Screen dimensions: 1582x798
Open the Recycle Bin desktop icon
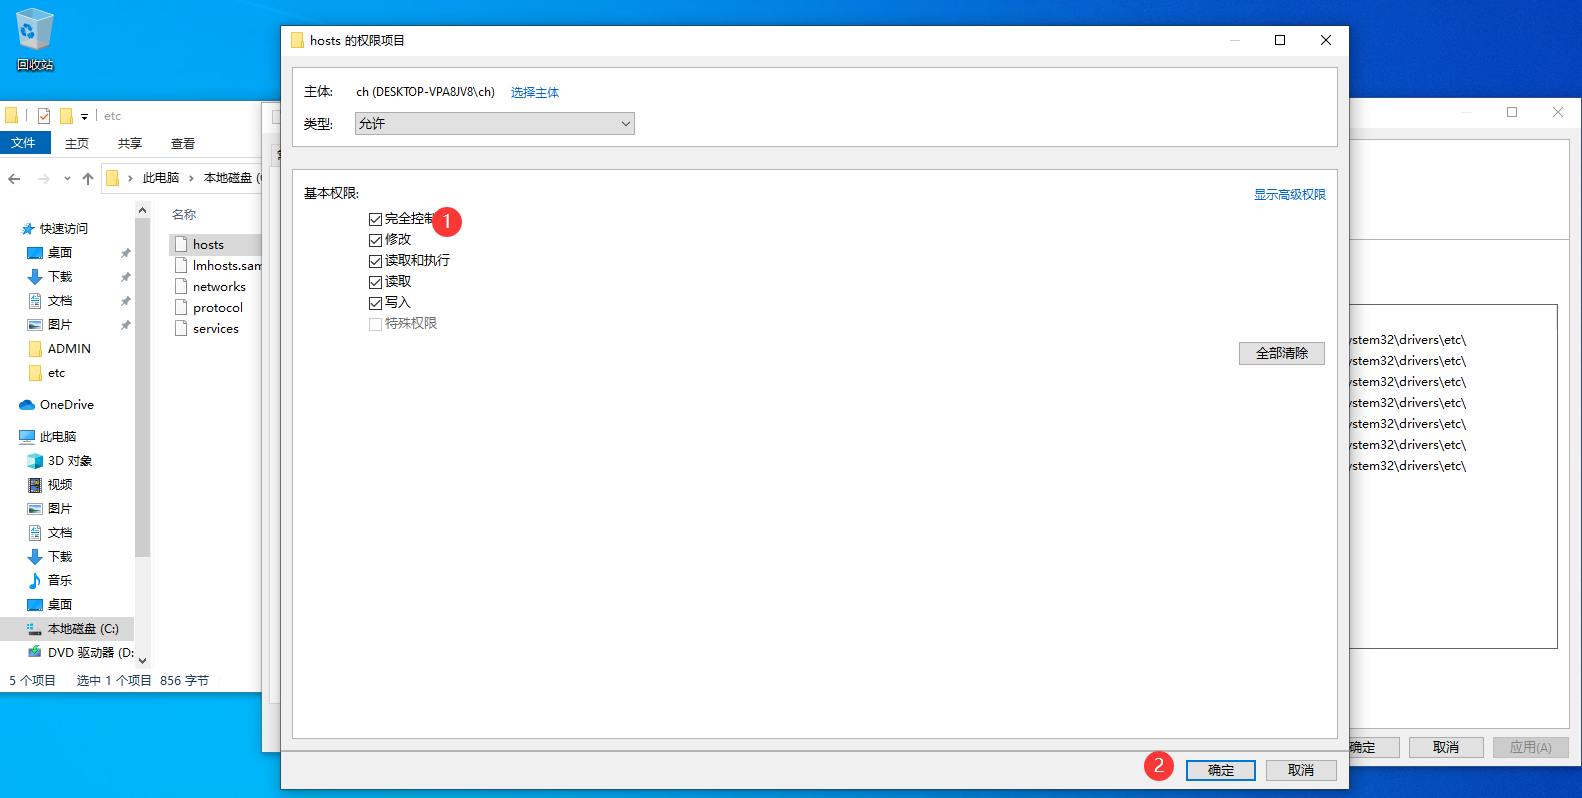[x=34, y=40]
